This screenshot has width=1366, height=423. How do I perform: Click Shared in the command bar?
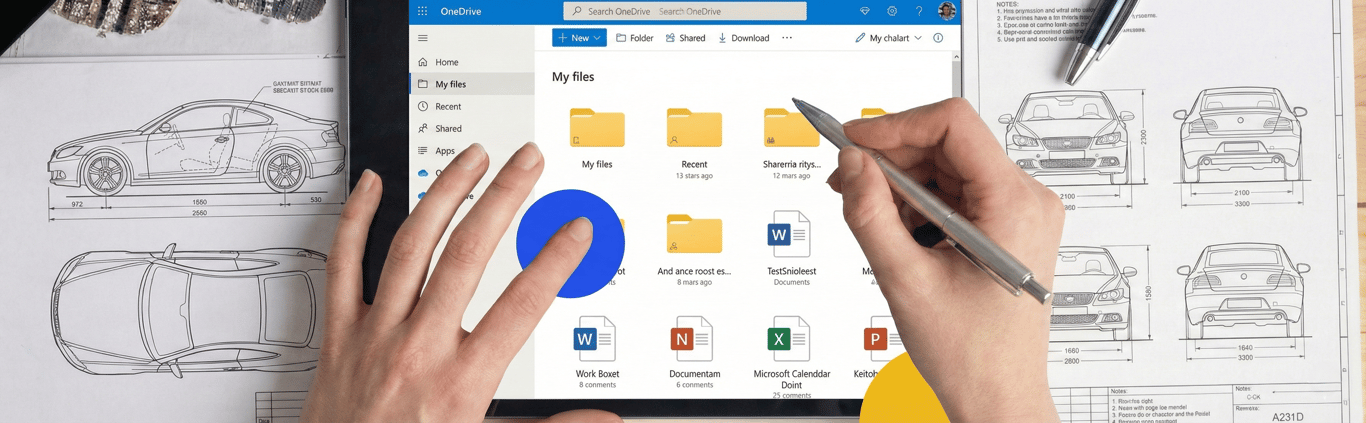pos(685,38)
